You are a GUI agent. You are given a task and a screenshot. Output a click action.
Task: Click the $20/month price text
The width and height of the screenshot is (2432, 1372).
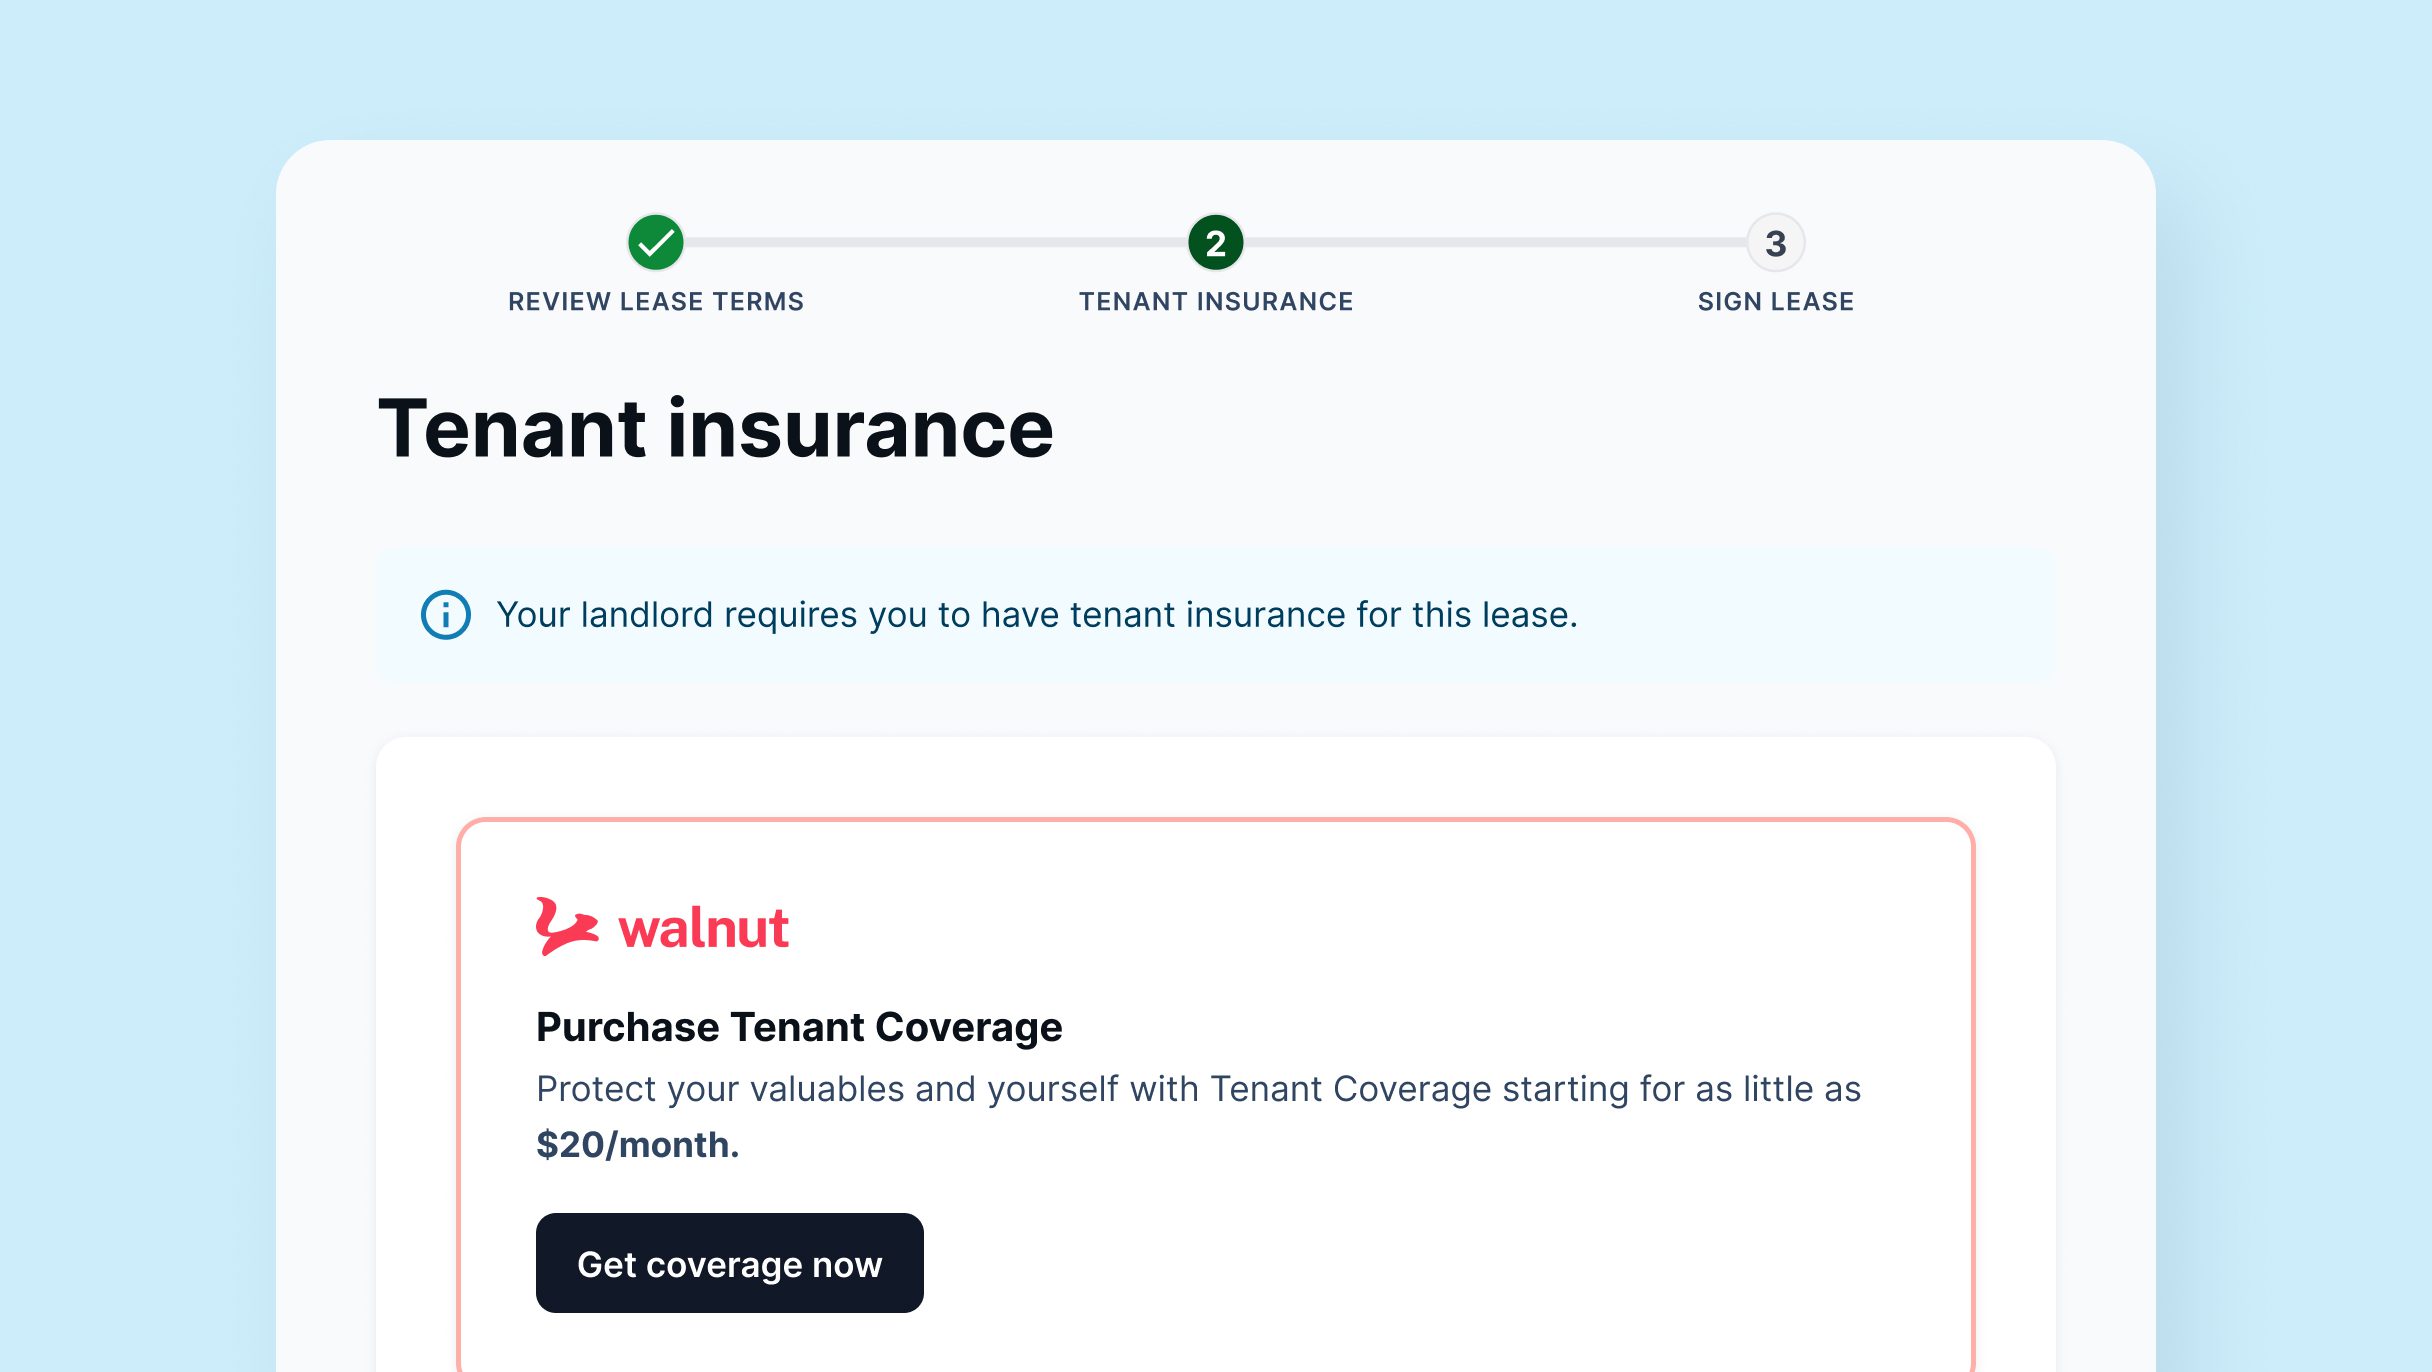click(x=637, y=1144)
